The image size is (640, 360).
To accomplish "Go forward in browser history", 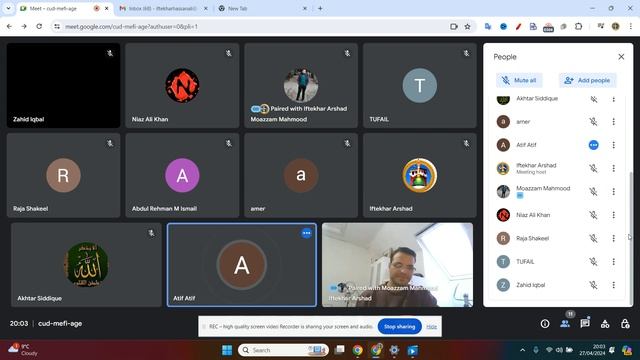I will coord(24,27).
